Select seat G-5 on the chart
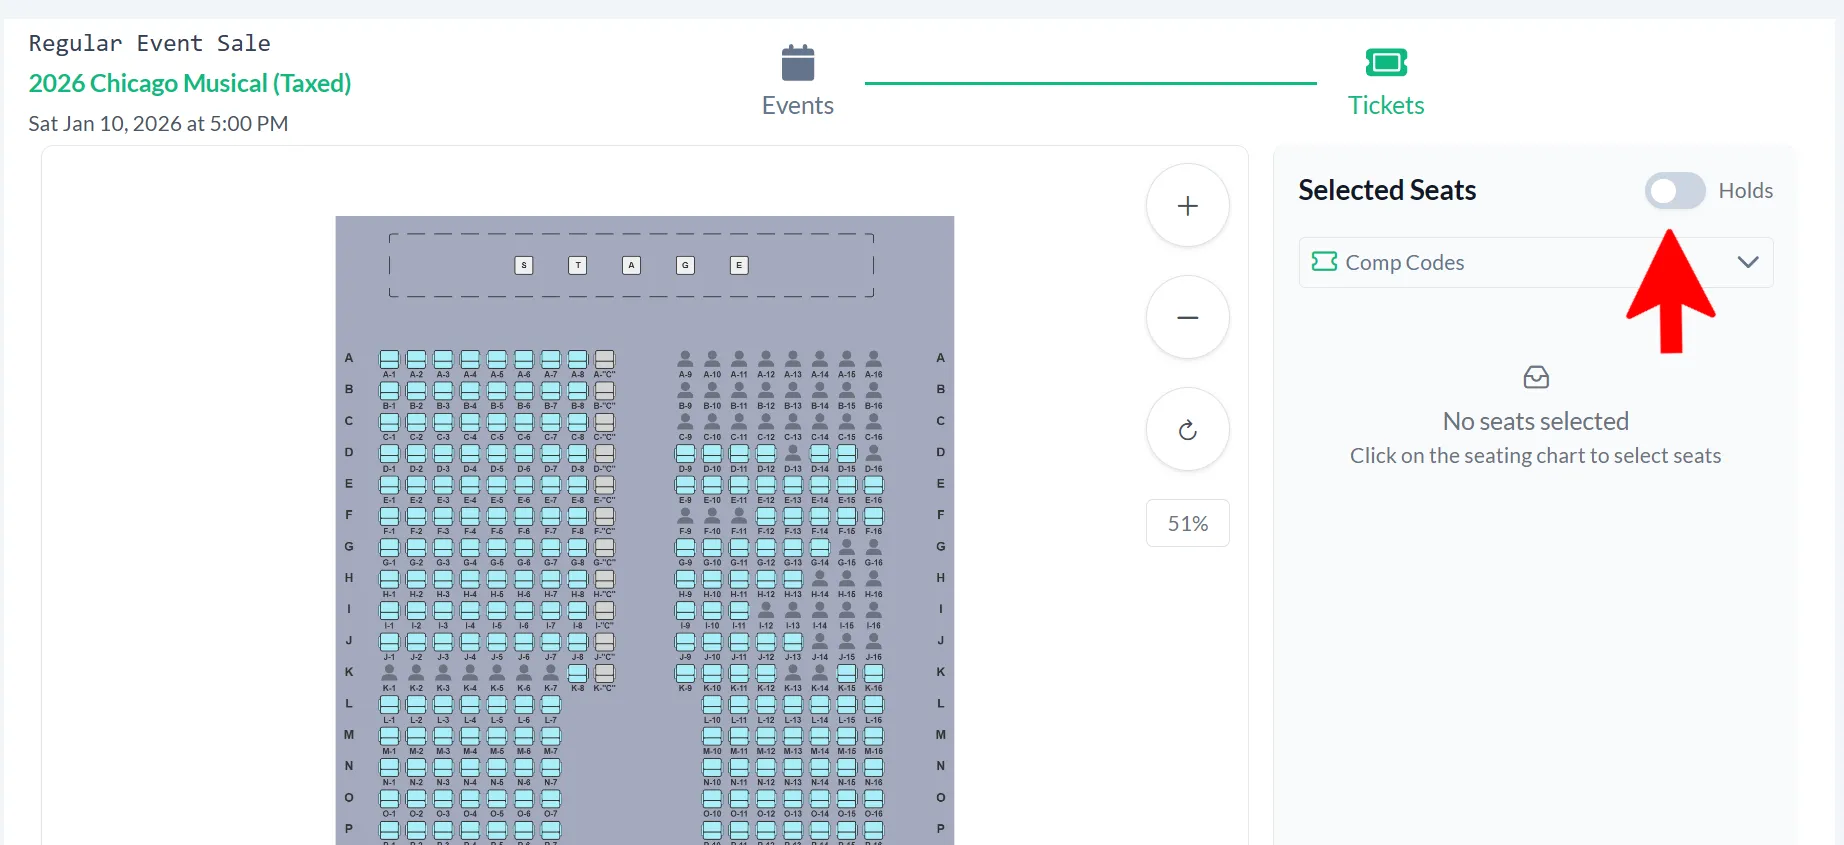This screenshot has width=1844, height=845. (x=497, y=547)
